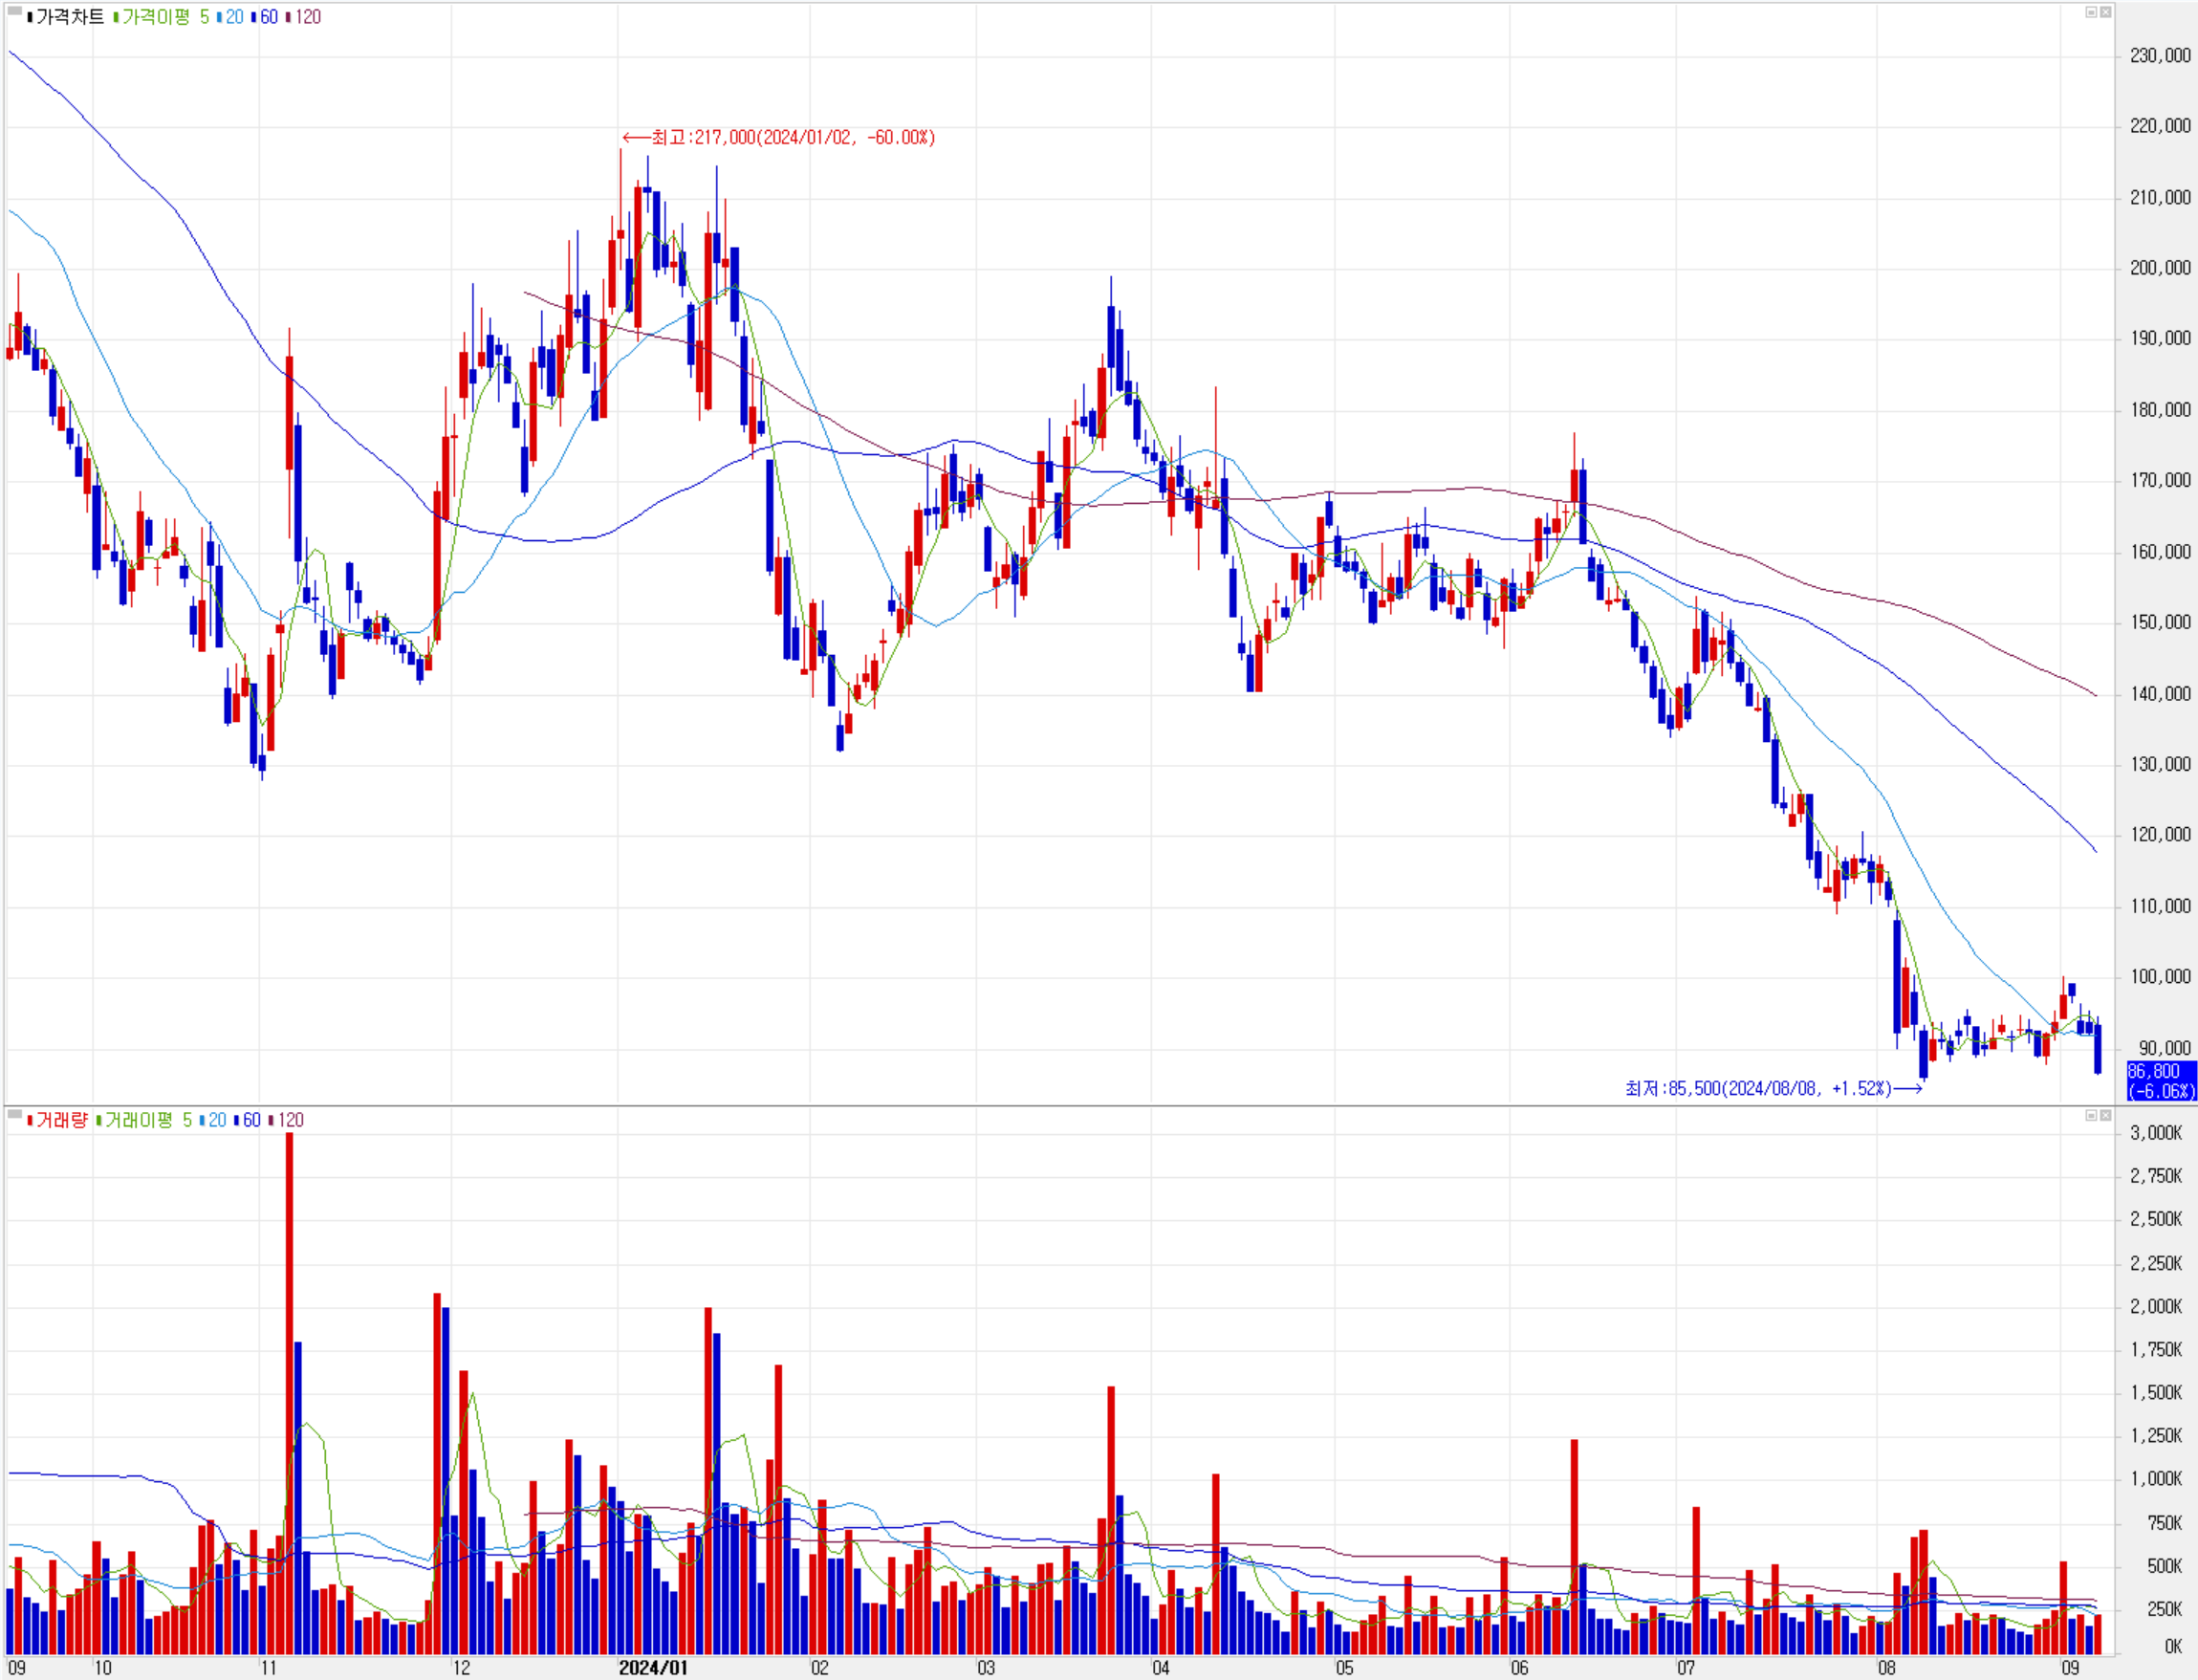Click the volume 120-day average legend
The height and width of the screenshot is (1680, 2198).
[x=290, y=1120]
